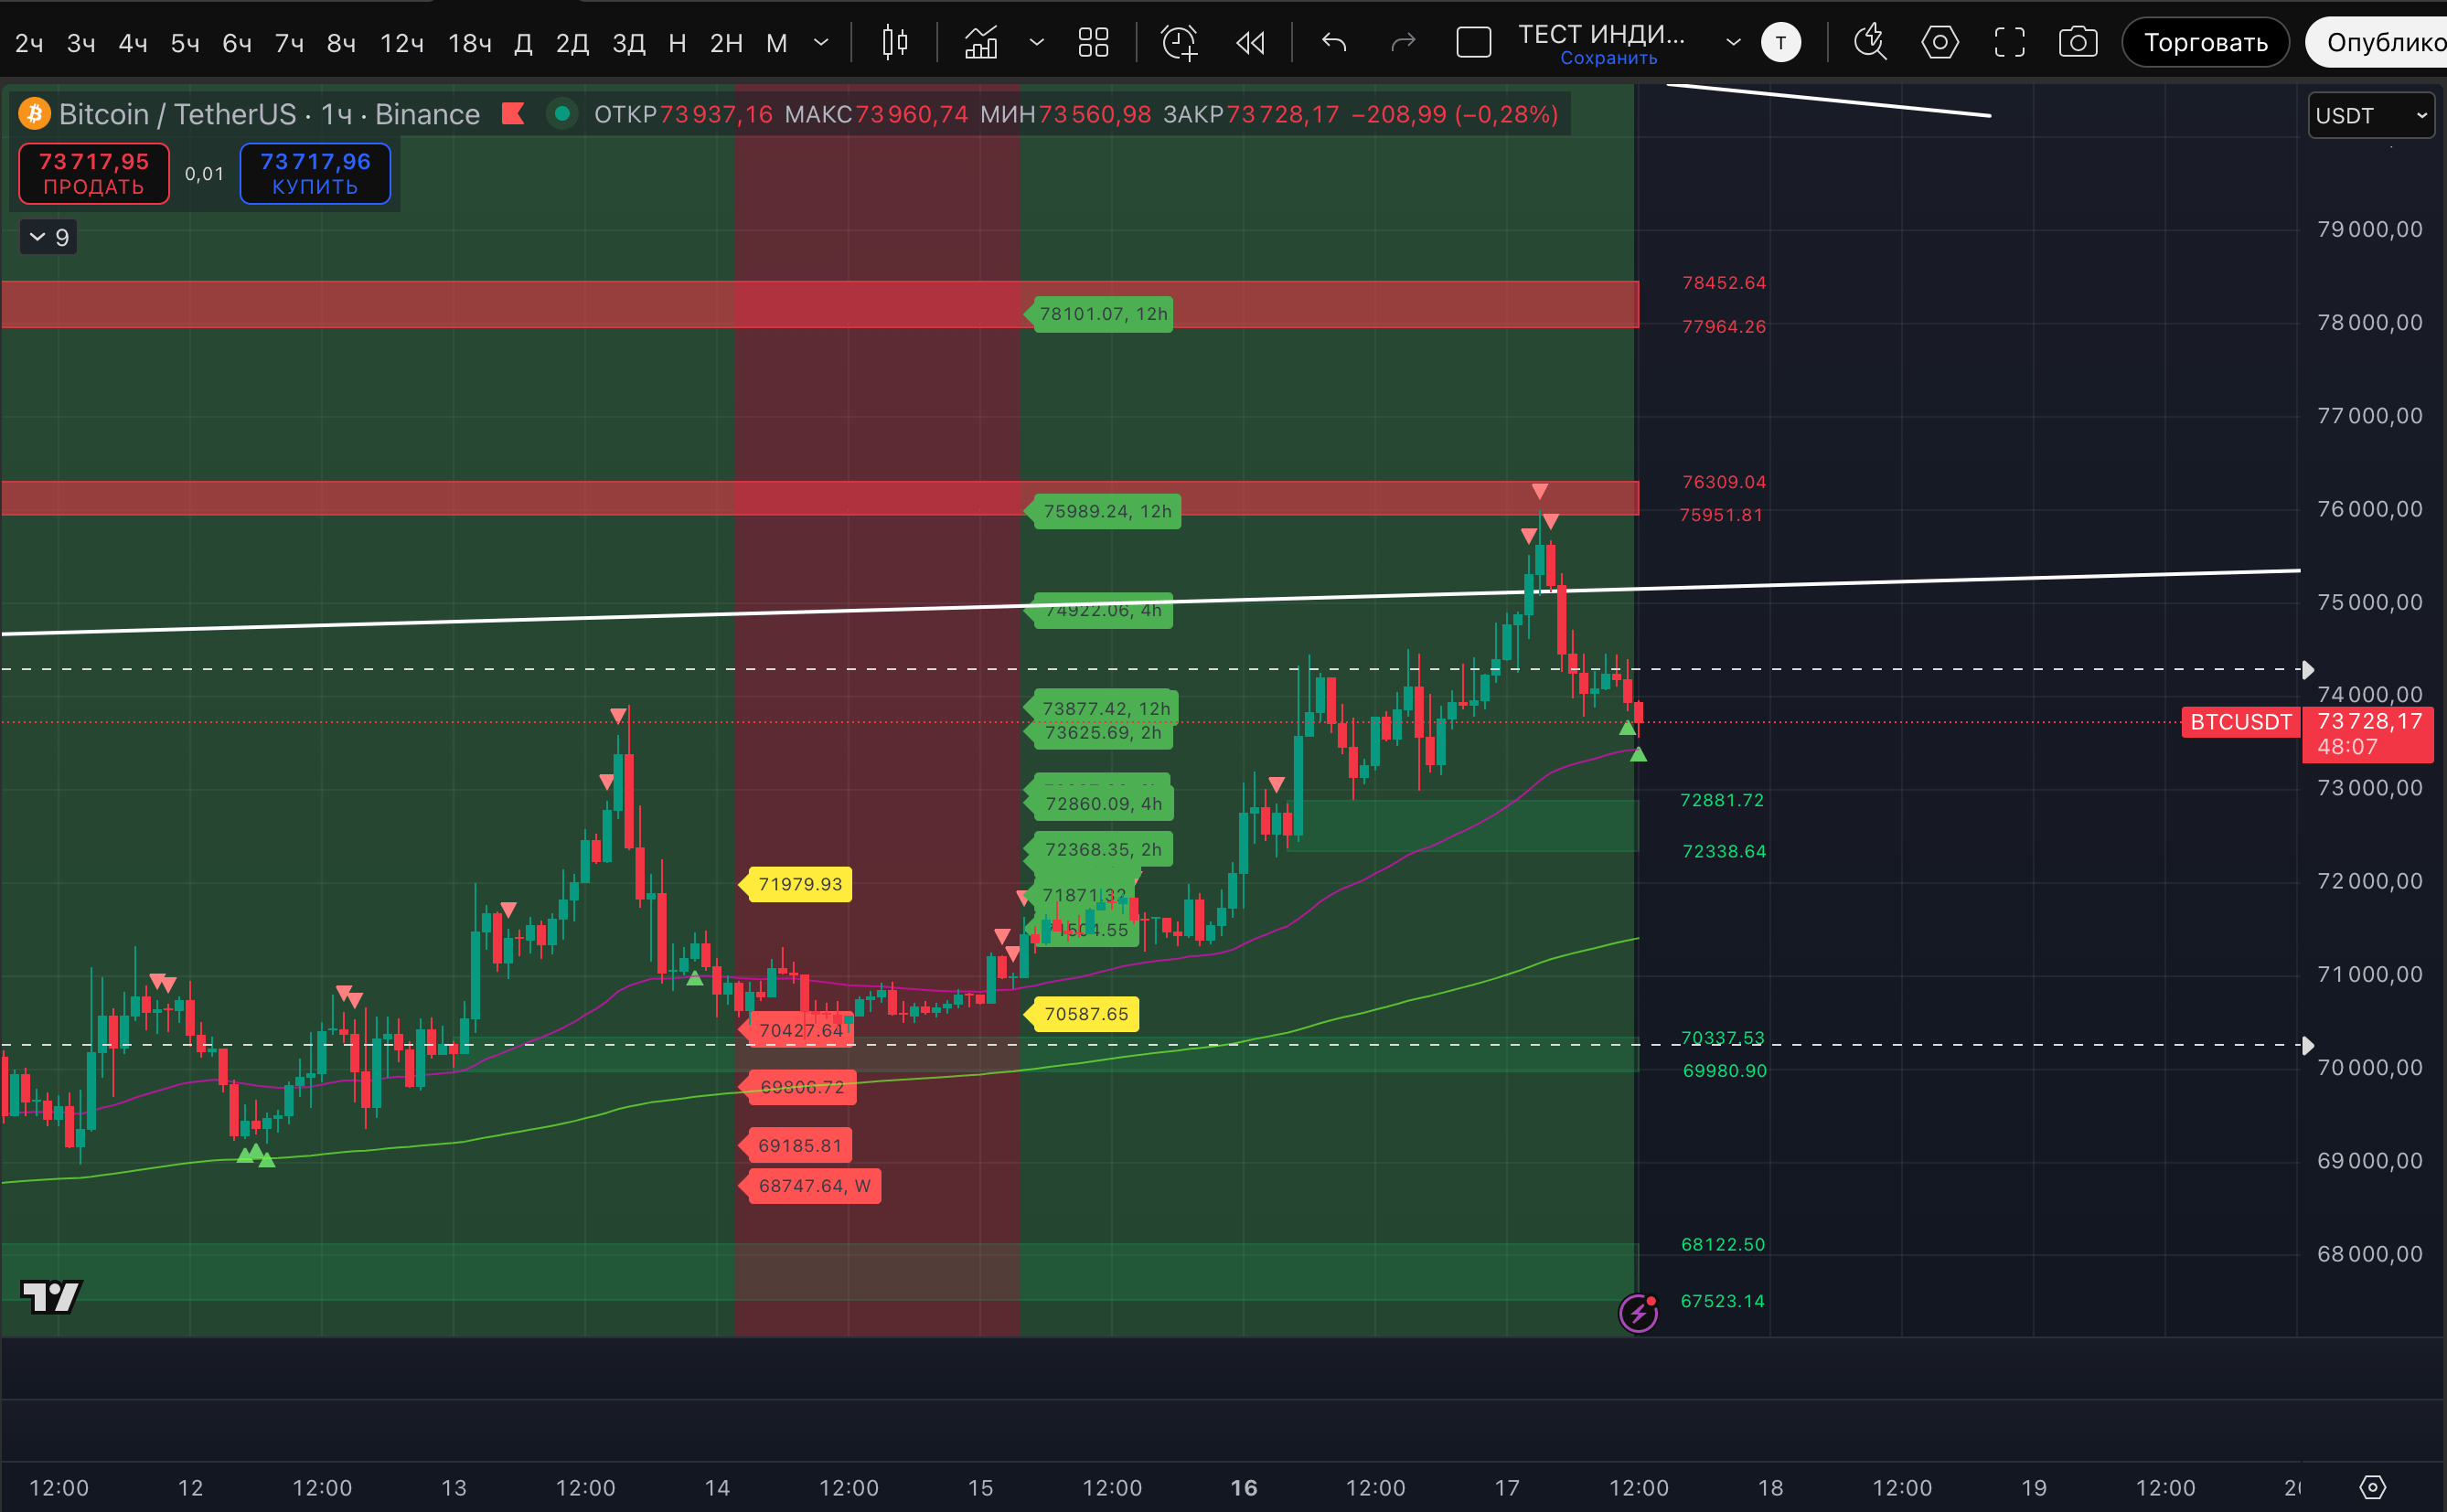Toggle the green market status dot
2447x1512 pixels.
562,114
